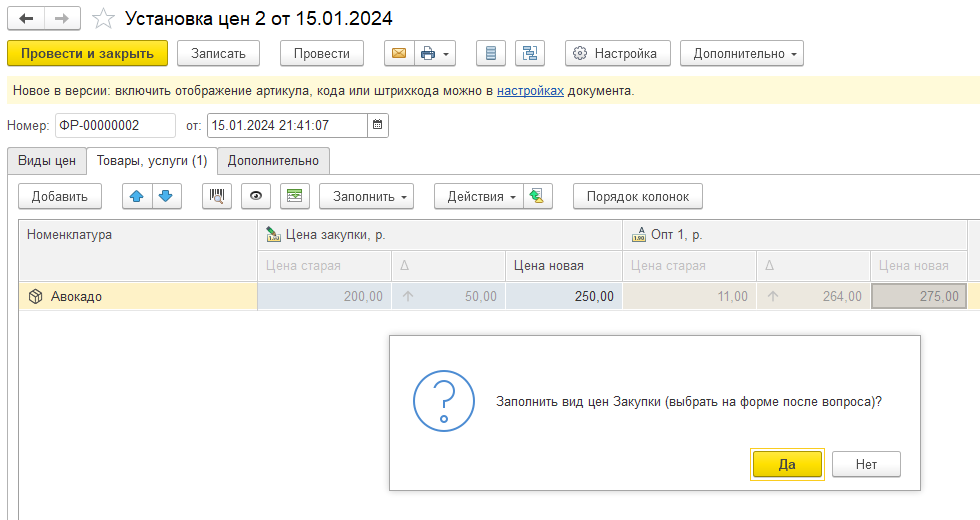Screen dimensions: 980x520
Task: Send document by email using envelope icon
Action: (399, 54)
